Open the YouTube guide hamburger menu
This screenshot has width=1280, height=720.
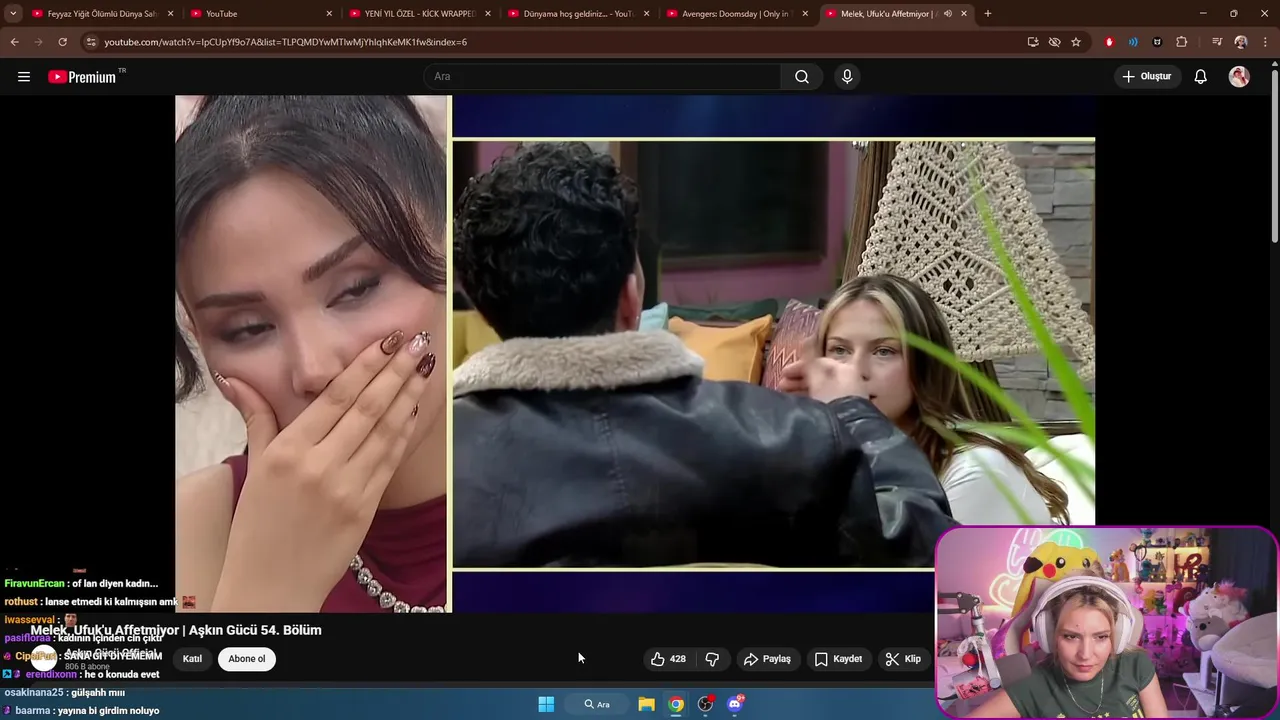tap(24, 77)
